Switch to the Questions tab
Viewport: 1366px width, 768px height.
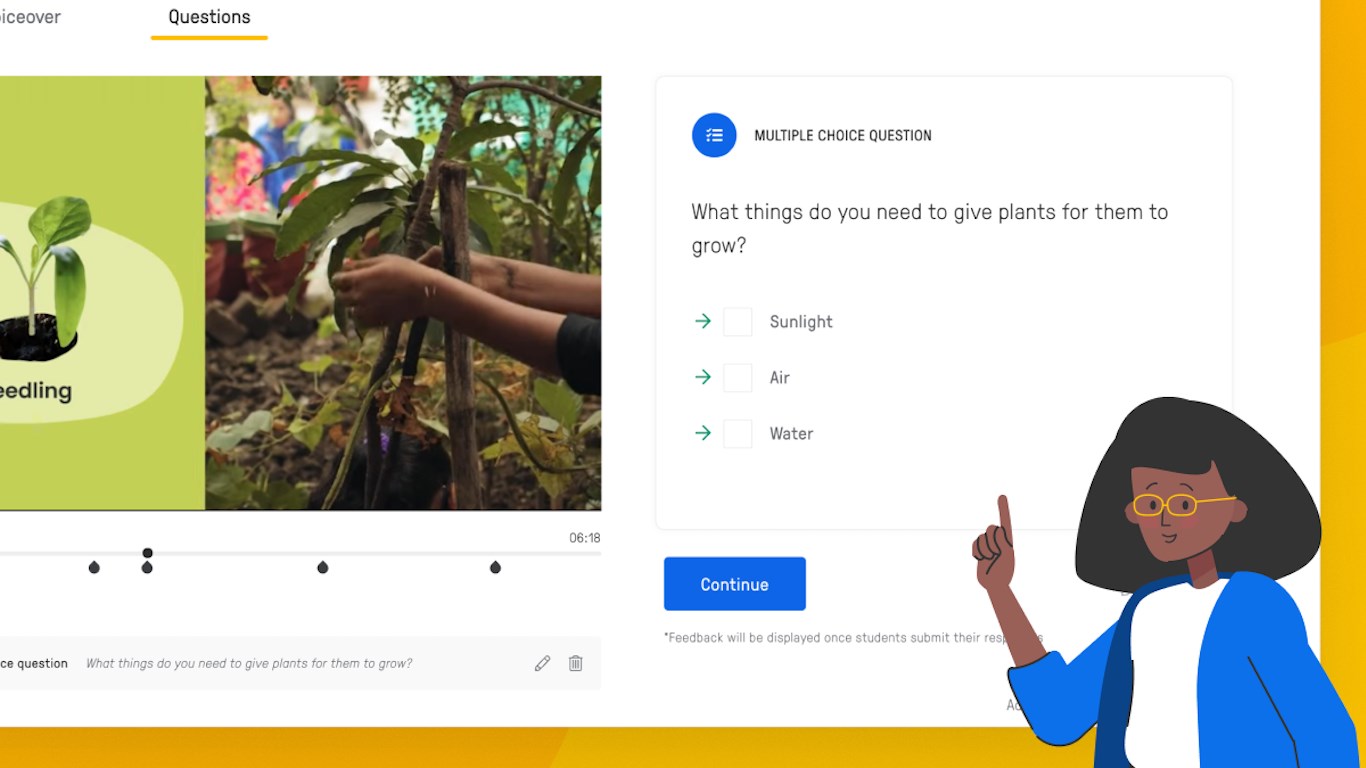(x=209, y=17)
